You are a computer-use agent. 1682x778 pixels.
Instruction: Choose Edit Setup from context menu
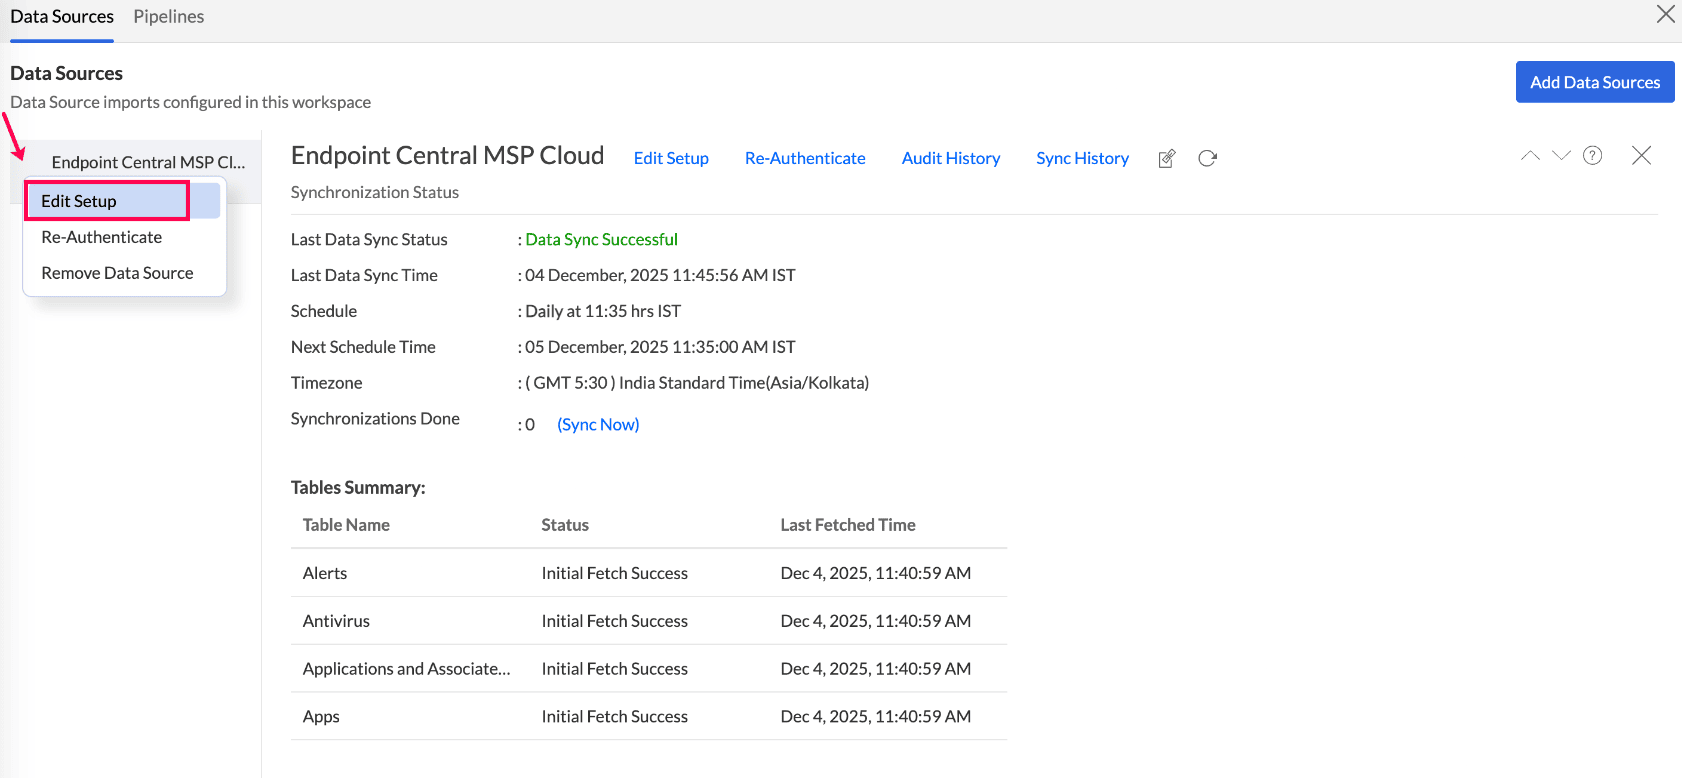click(x=79, y=201)
